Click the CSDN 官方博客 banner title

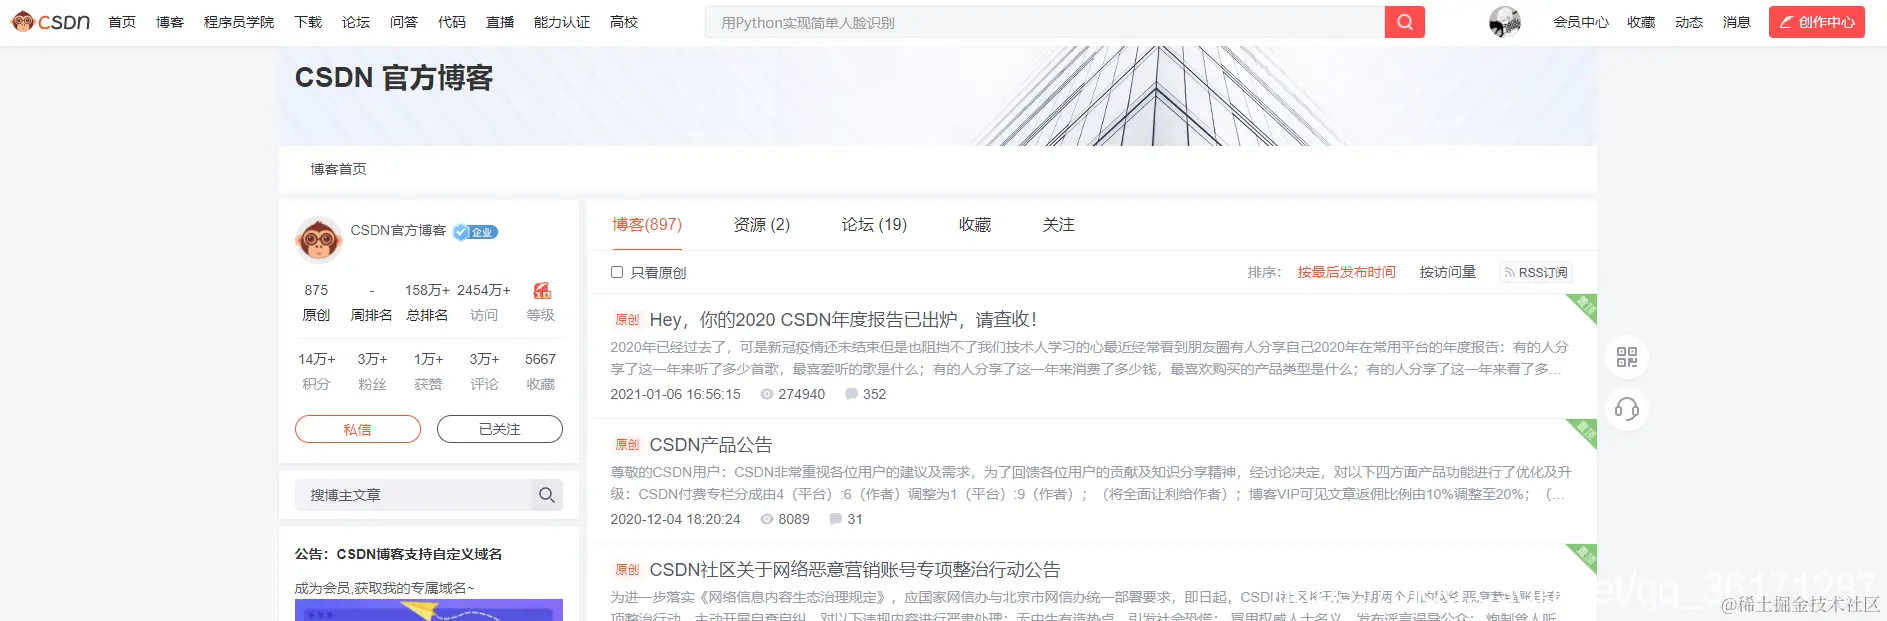pyautogui.click(x=394, y=78)
